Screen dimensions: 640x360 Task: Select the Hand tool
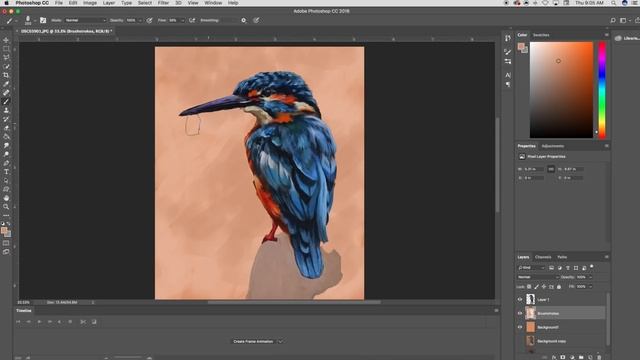[6, 198]
